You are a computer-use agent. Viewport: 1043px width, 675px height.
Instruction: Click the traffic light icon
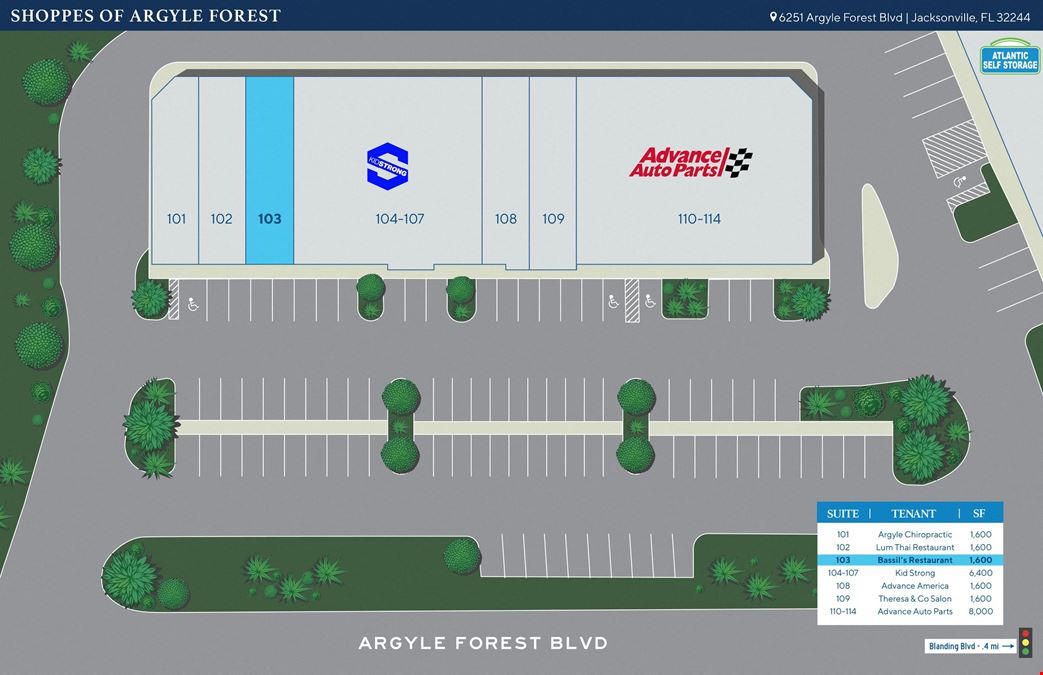pyautogui.click(x=1025, y=642)
